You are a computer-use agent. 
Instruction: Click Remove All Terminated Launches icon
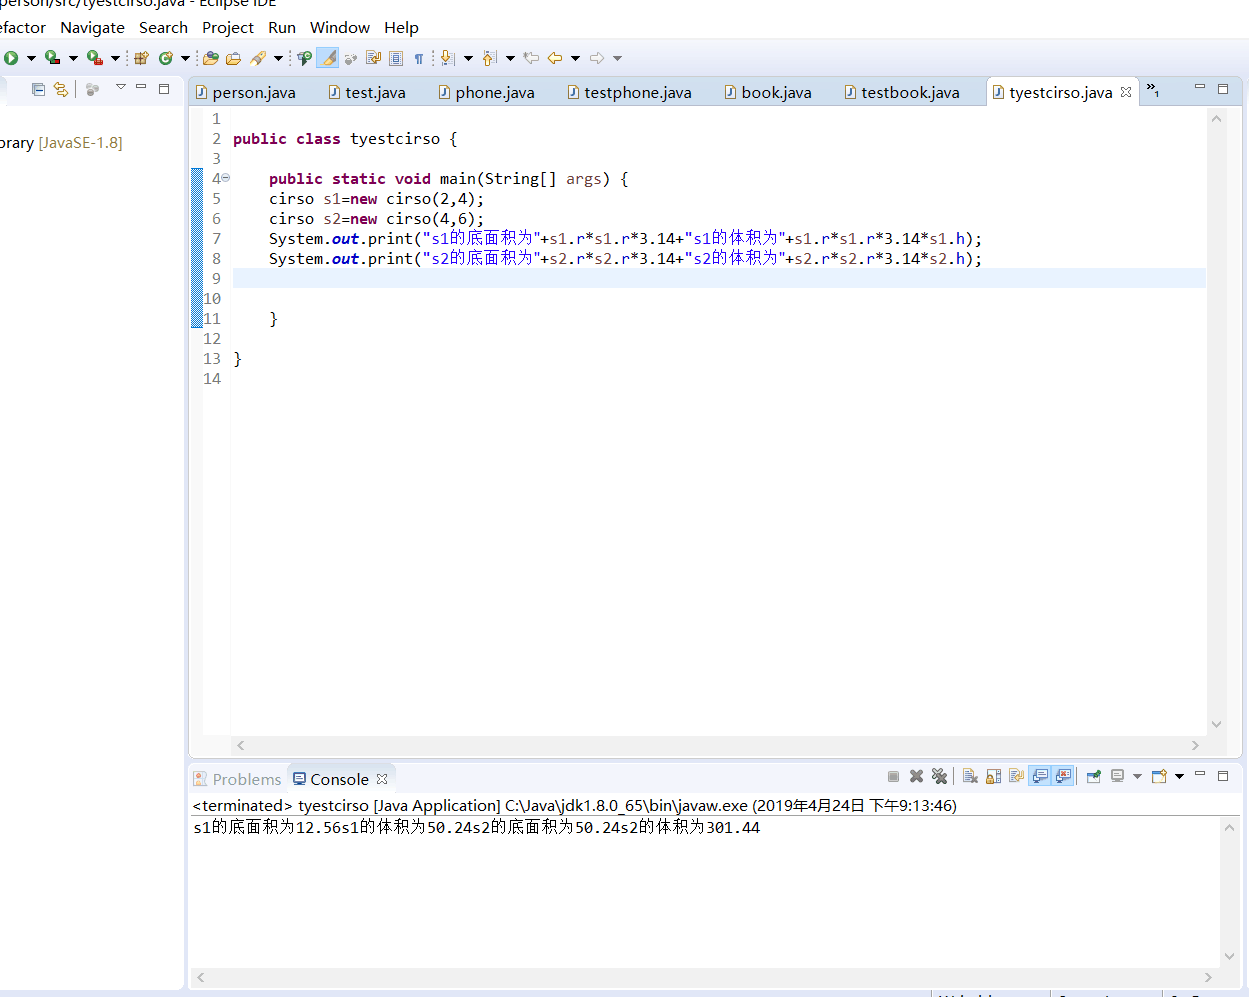pyautogui.click(x=939, y=776)
